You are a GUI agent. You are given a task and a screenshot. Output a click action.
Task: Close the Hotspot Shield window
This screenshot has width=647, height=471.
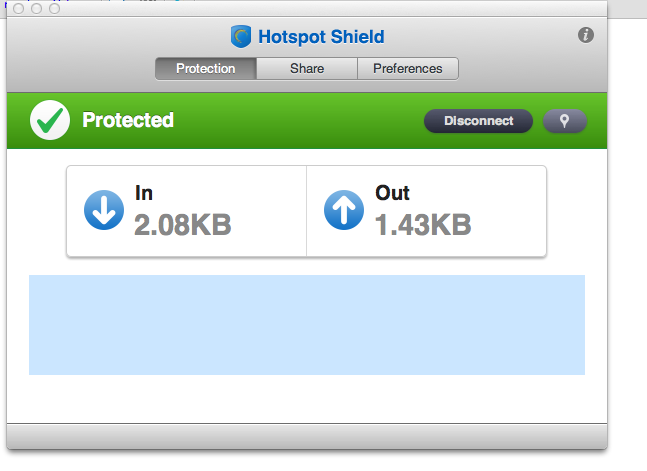pyautogui.click(x=20, y=8)
